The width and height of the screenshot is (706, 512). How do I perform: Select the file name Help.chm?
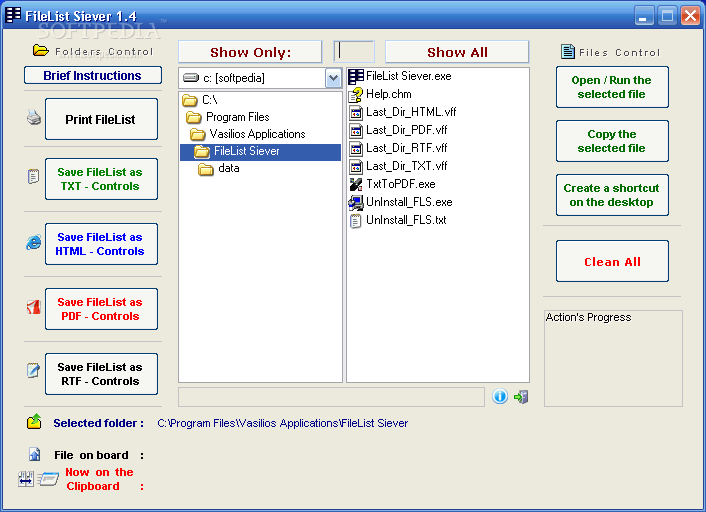(389, 94)
